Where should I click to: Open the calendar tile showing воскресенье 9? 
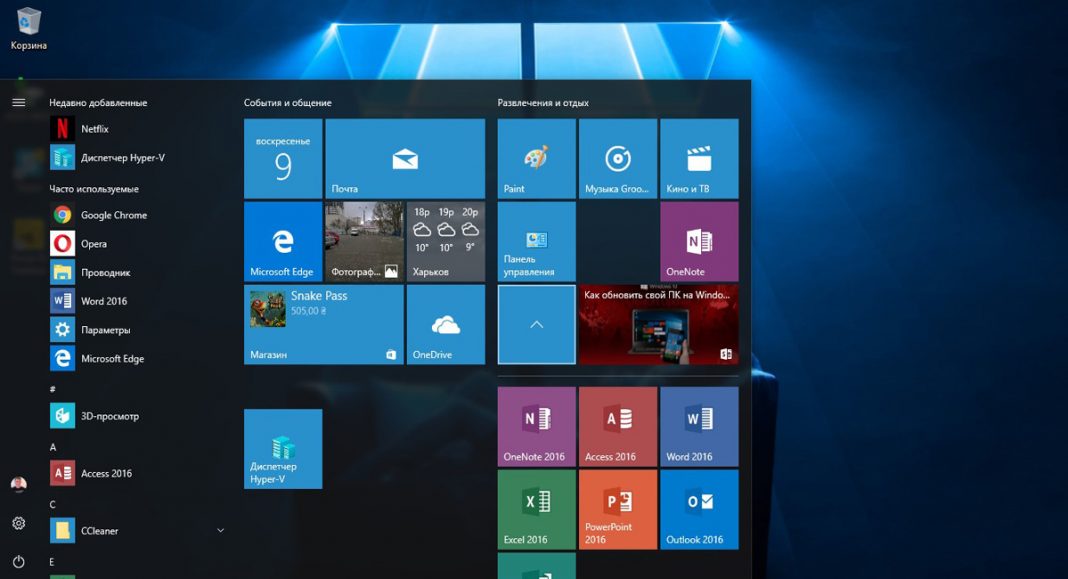tap(283, 159)
